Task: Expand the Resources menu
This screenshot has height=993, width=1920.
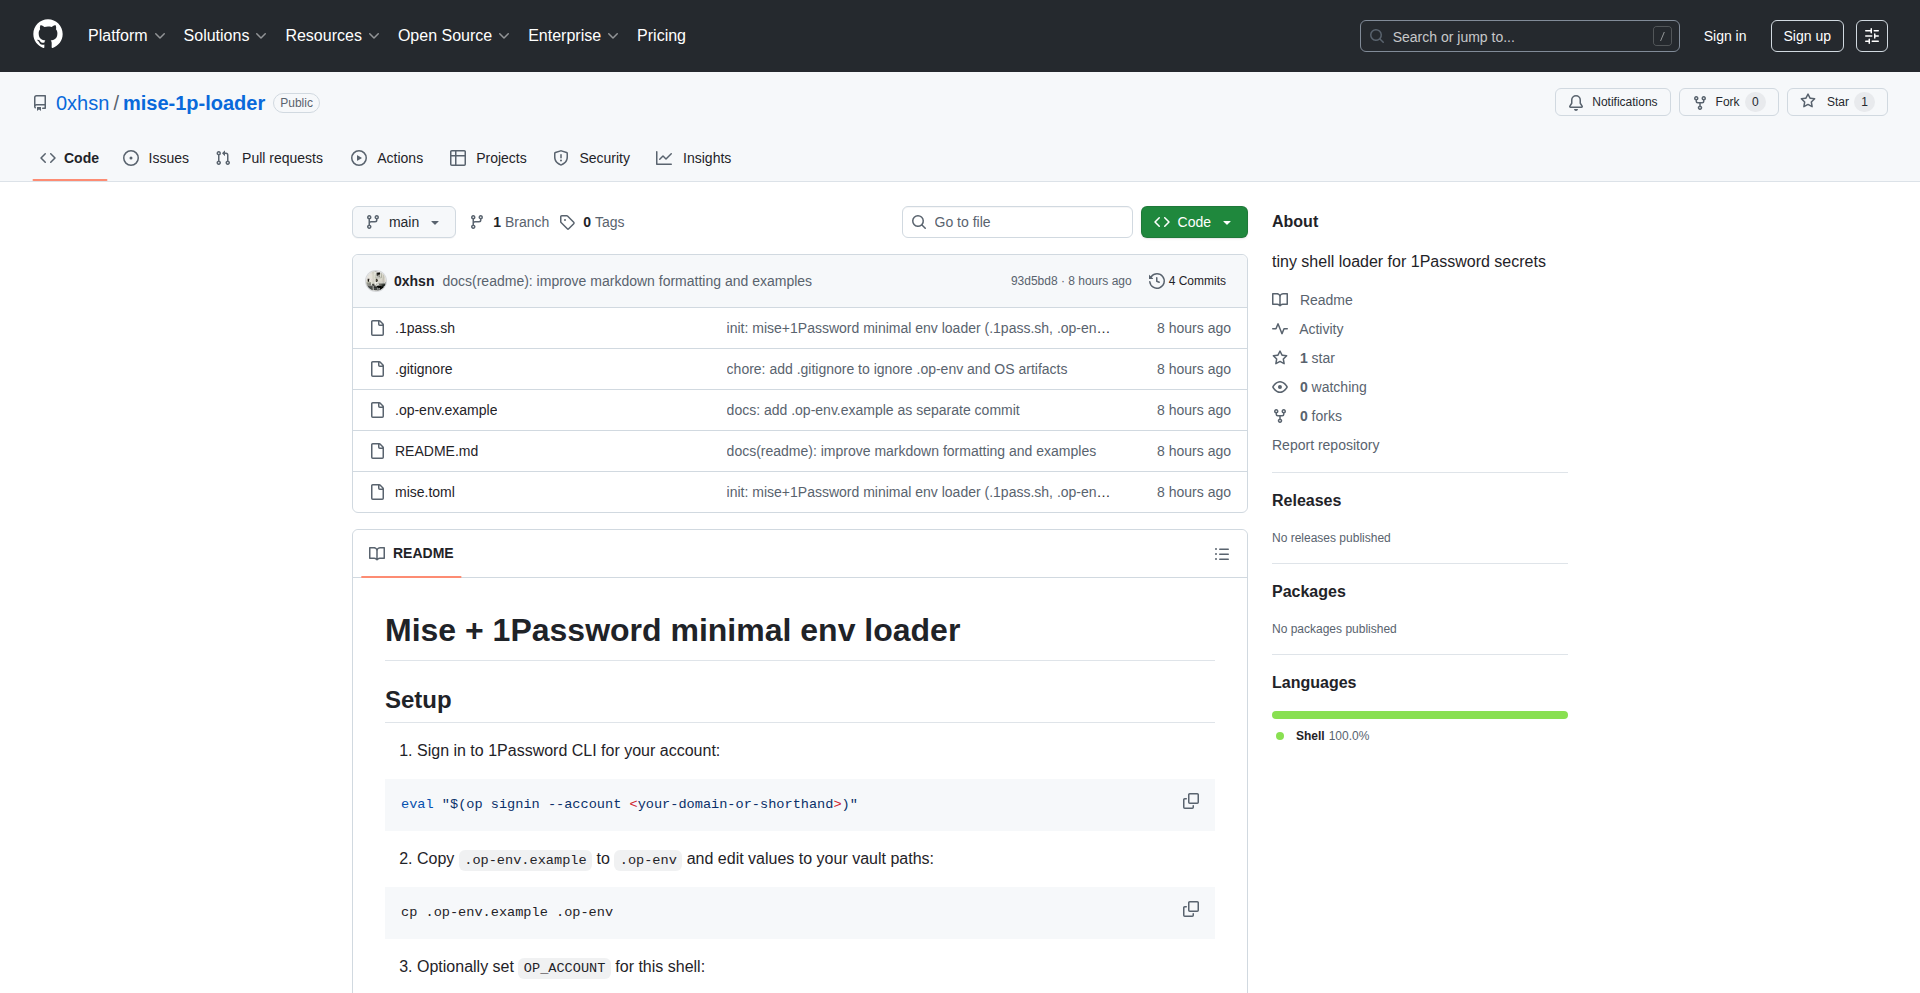Action: coord(332,36)
